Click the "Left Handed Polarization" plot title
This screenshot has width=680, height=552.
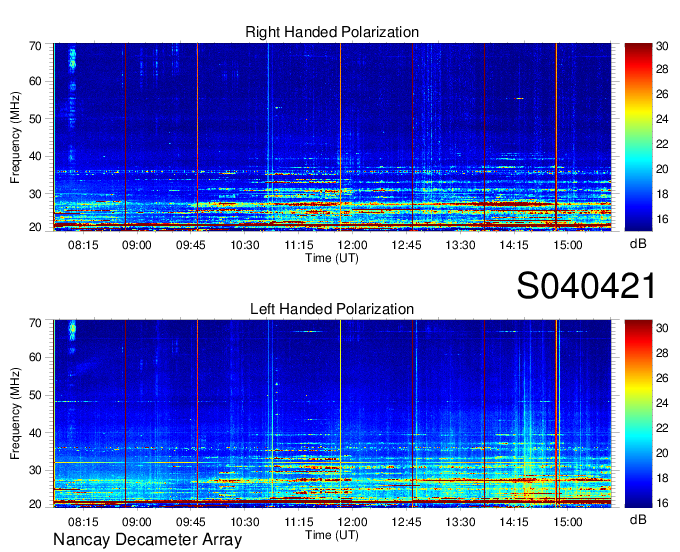point(332,309)
